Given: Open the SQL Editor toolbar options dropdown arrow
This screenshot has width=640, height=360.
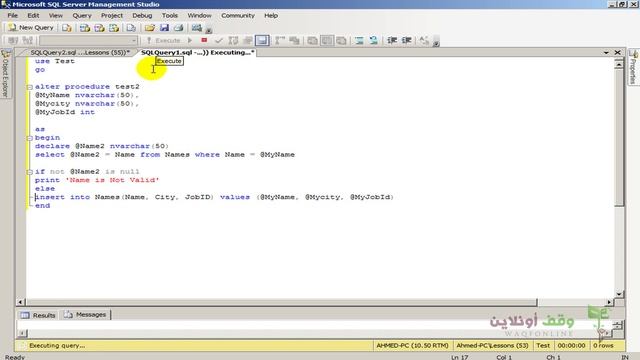Looking at the screenshot, I should coord(436,43).
